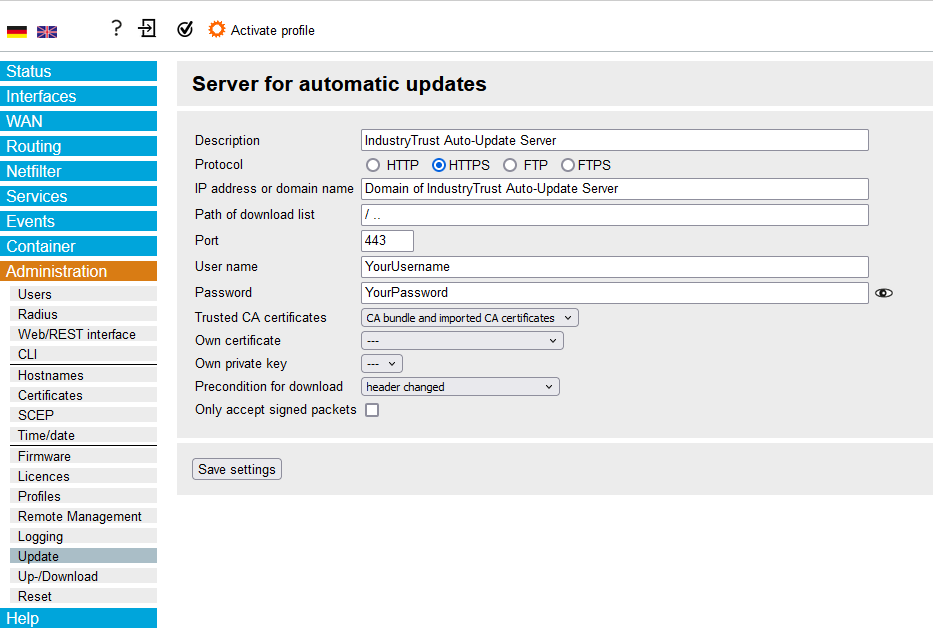This screenshot has width=933, height=630.
Task: Go to Firmware under Administration
Action: coord(44,456)
